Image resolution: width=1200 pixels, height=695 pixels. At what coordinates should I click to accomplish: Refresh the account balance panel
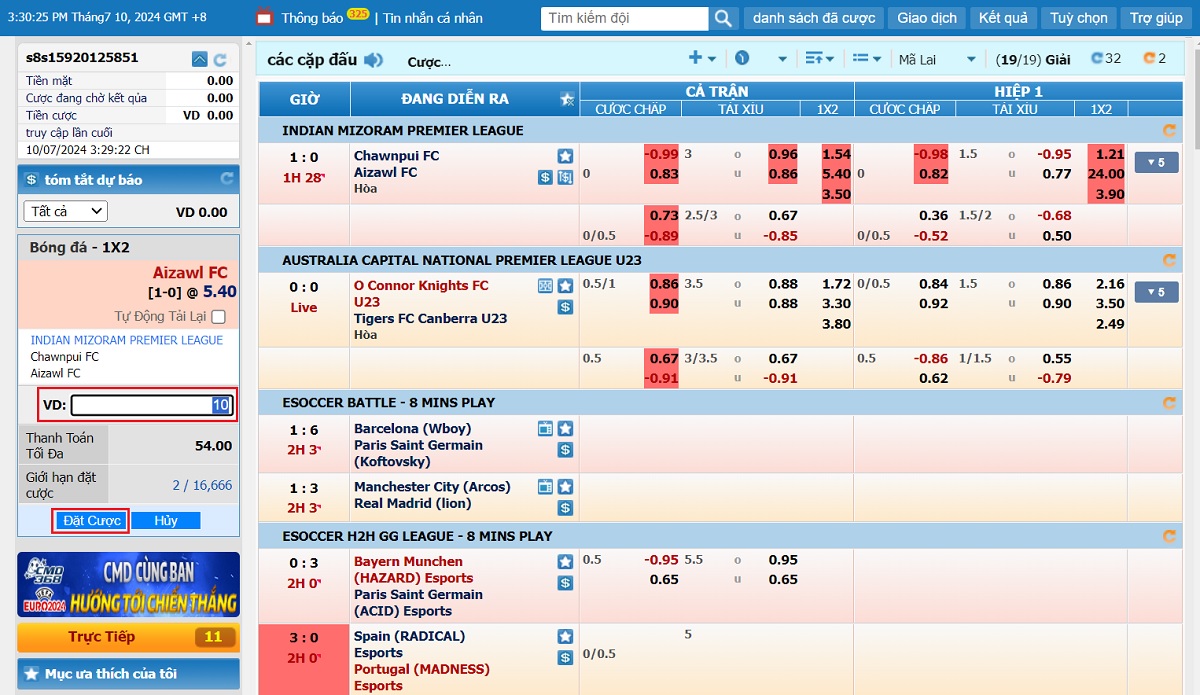[220, 60]
